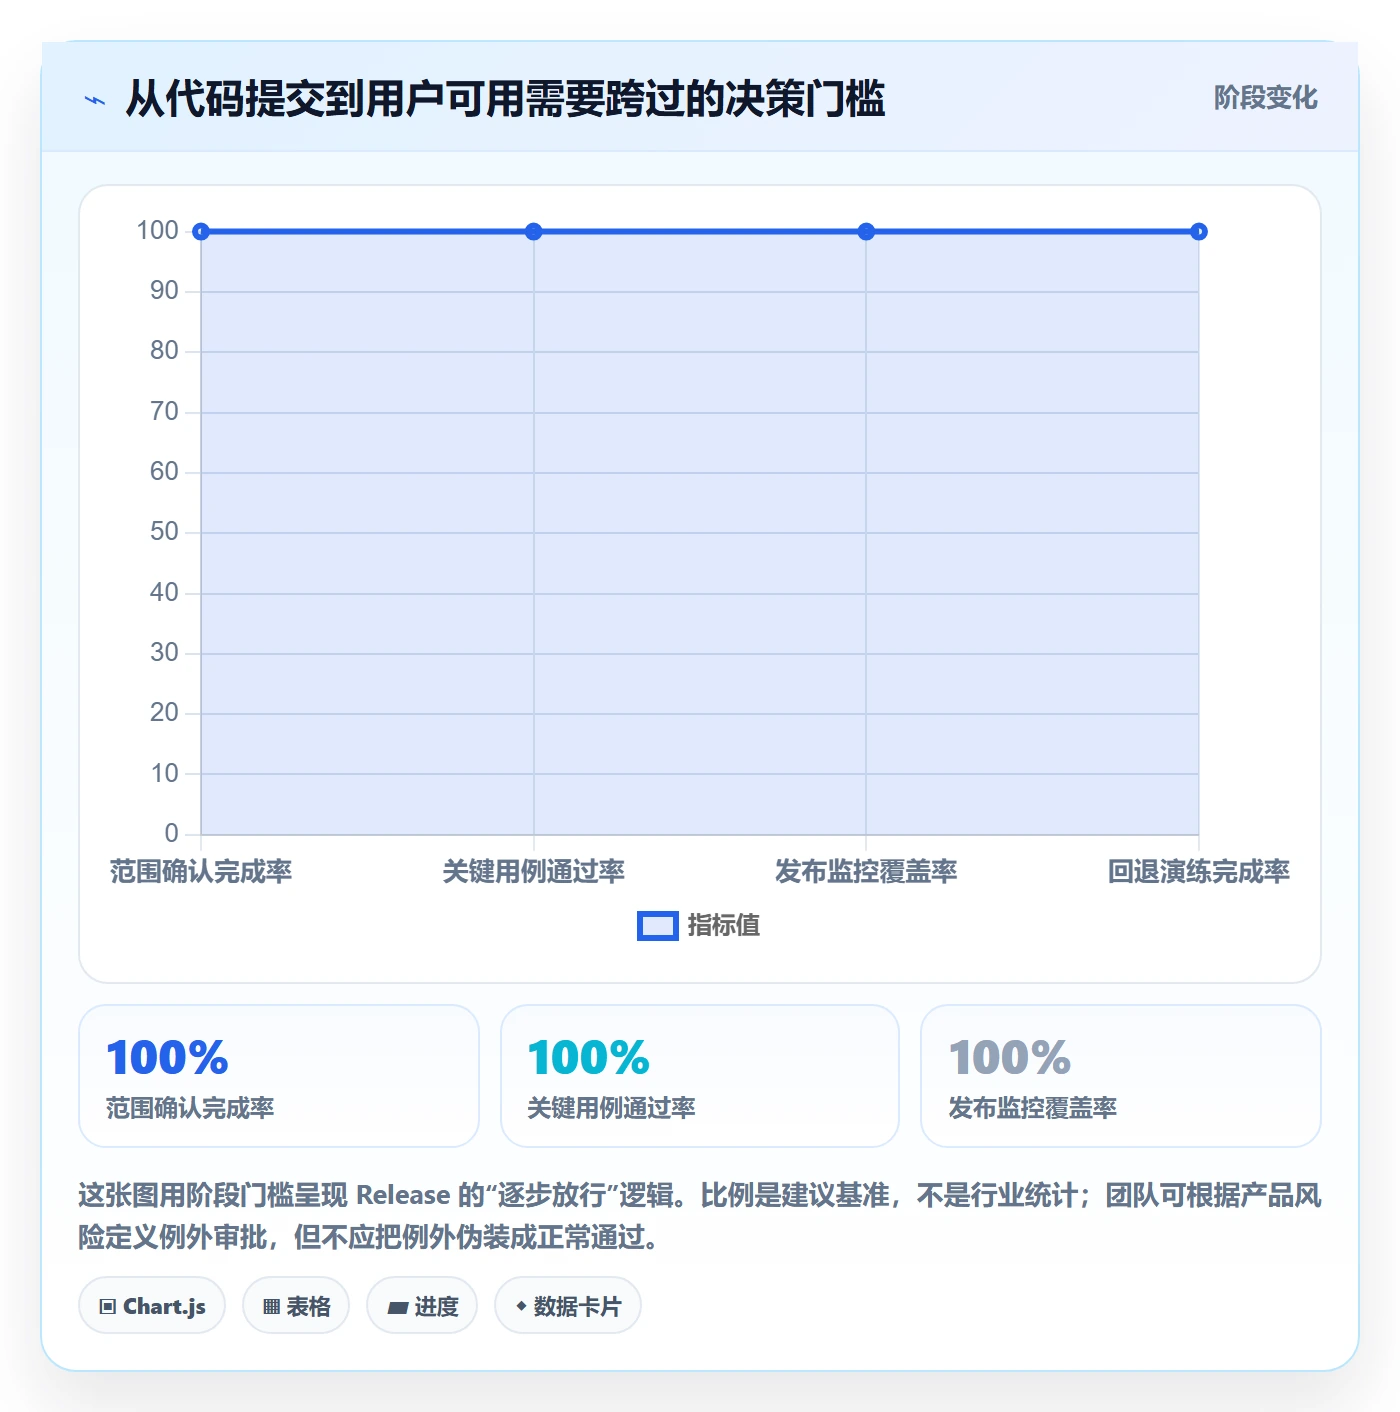Click data point for 范围确认完成率

tap(201, 232)
